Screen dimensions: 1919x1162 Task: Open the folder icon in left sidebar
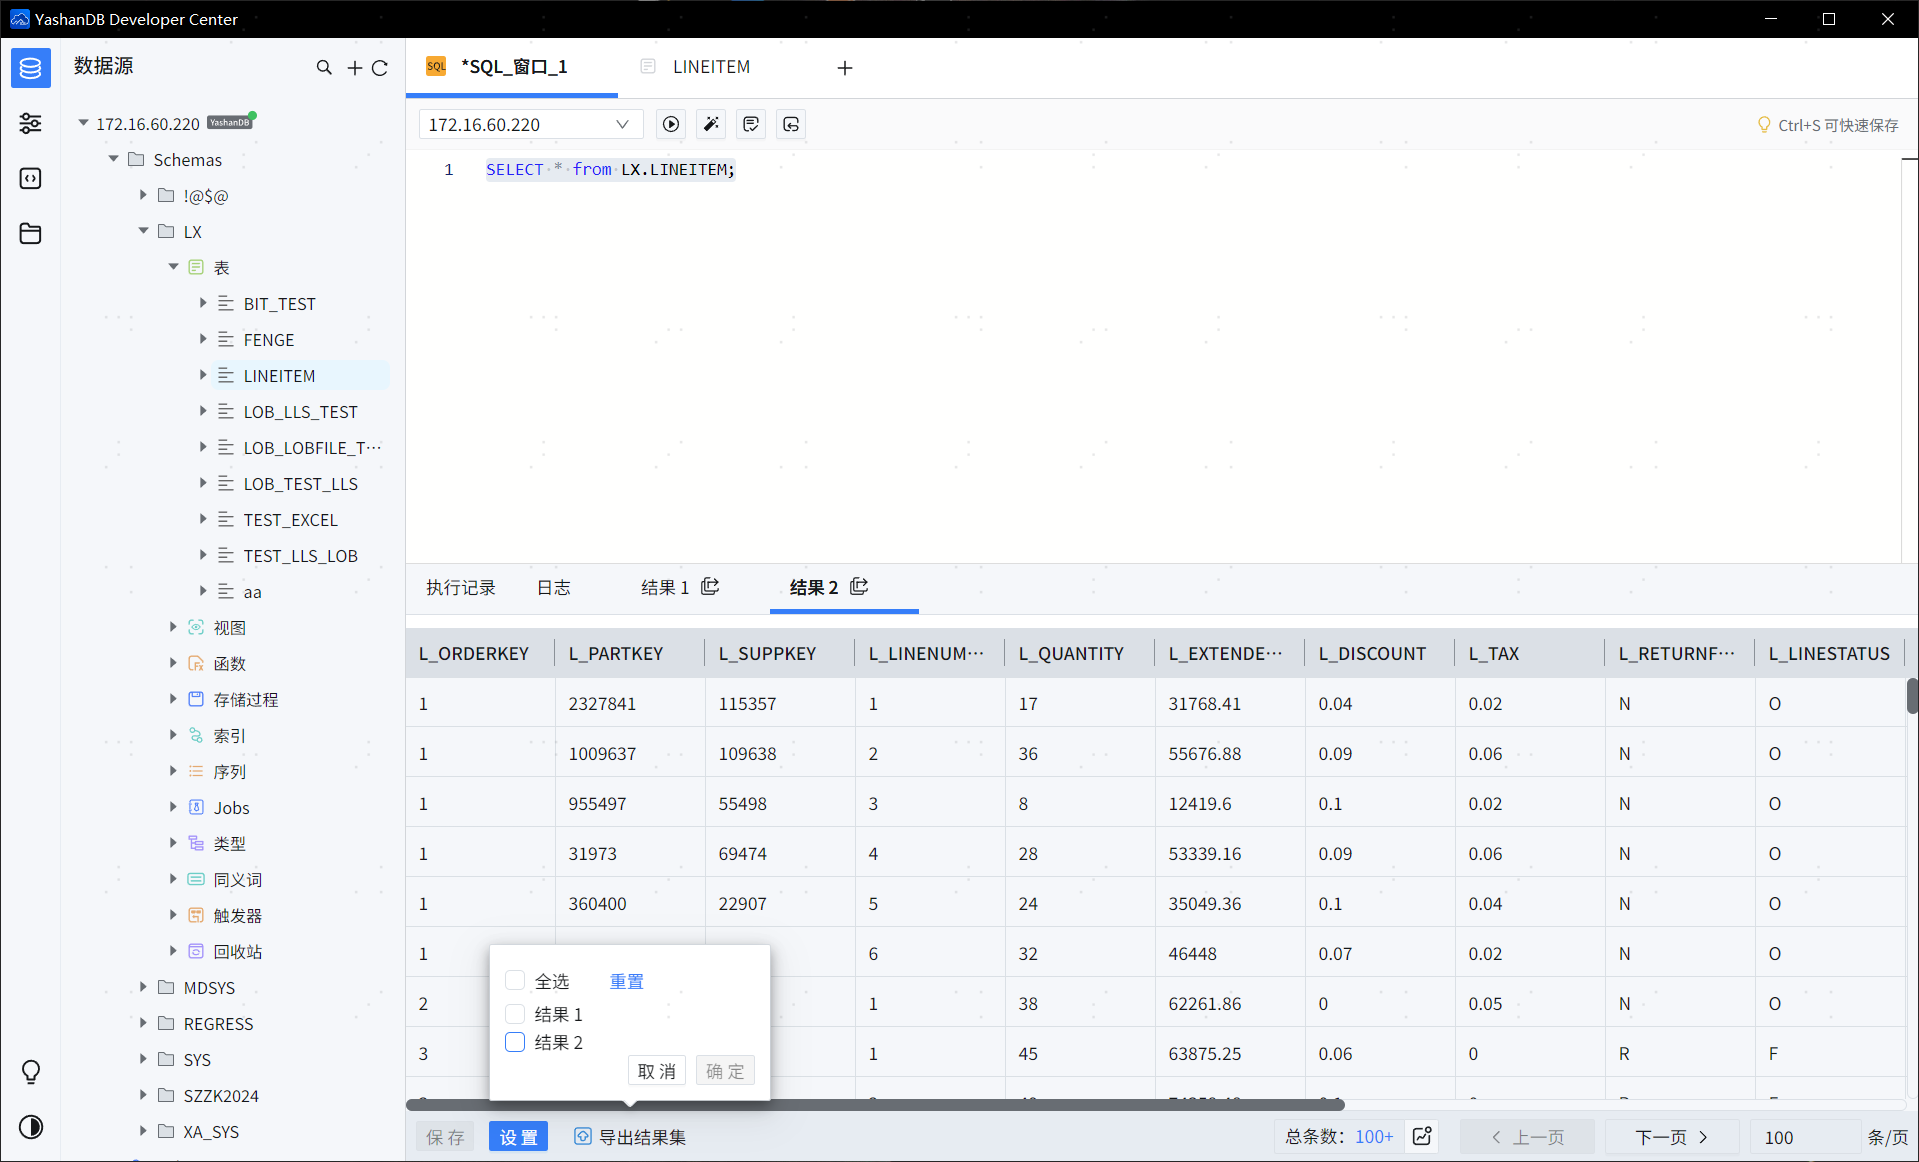click(x=31, y=233)
